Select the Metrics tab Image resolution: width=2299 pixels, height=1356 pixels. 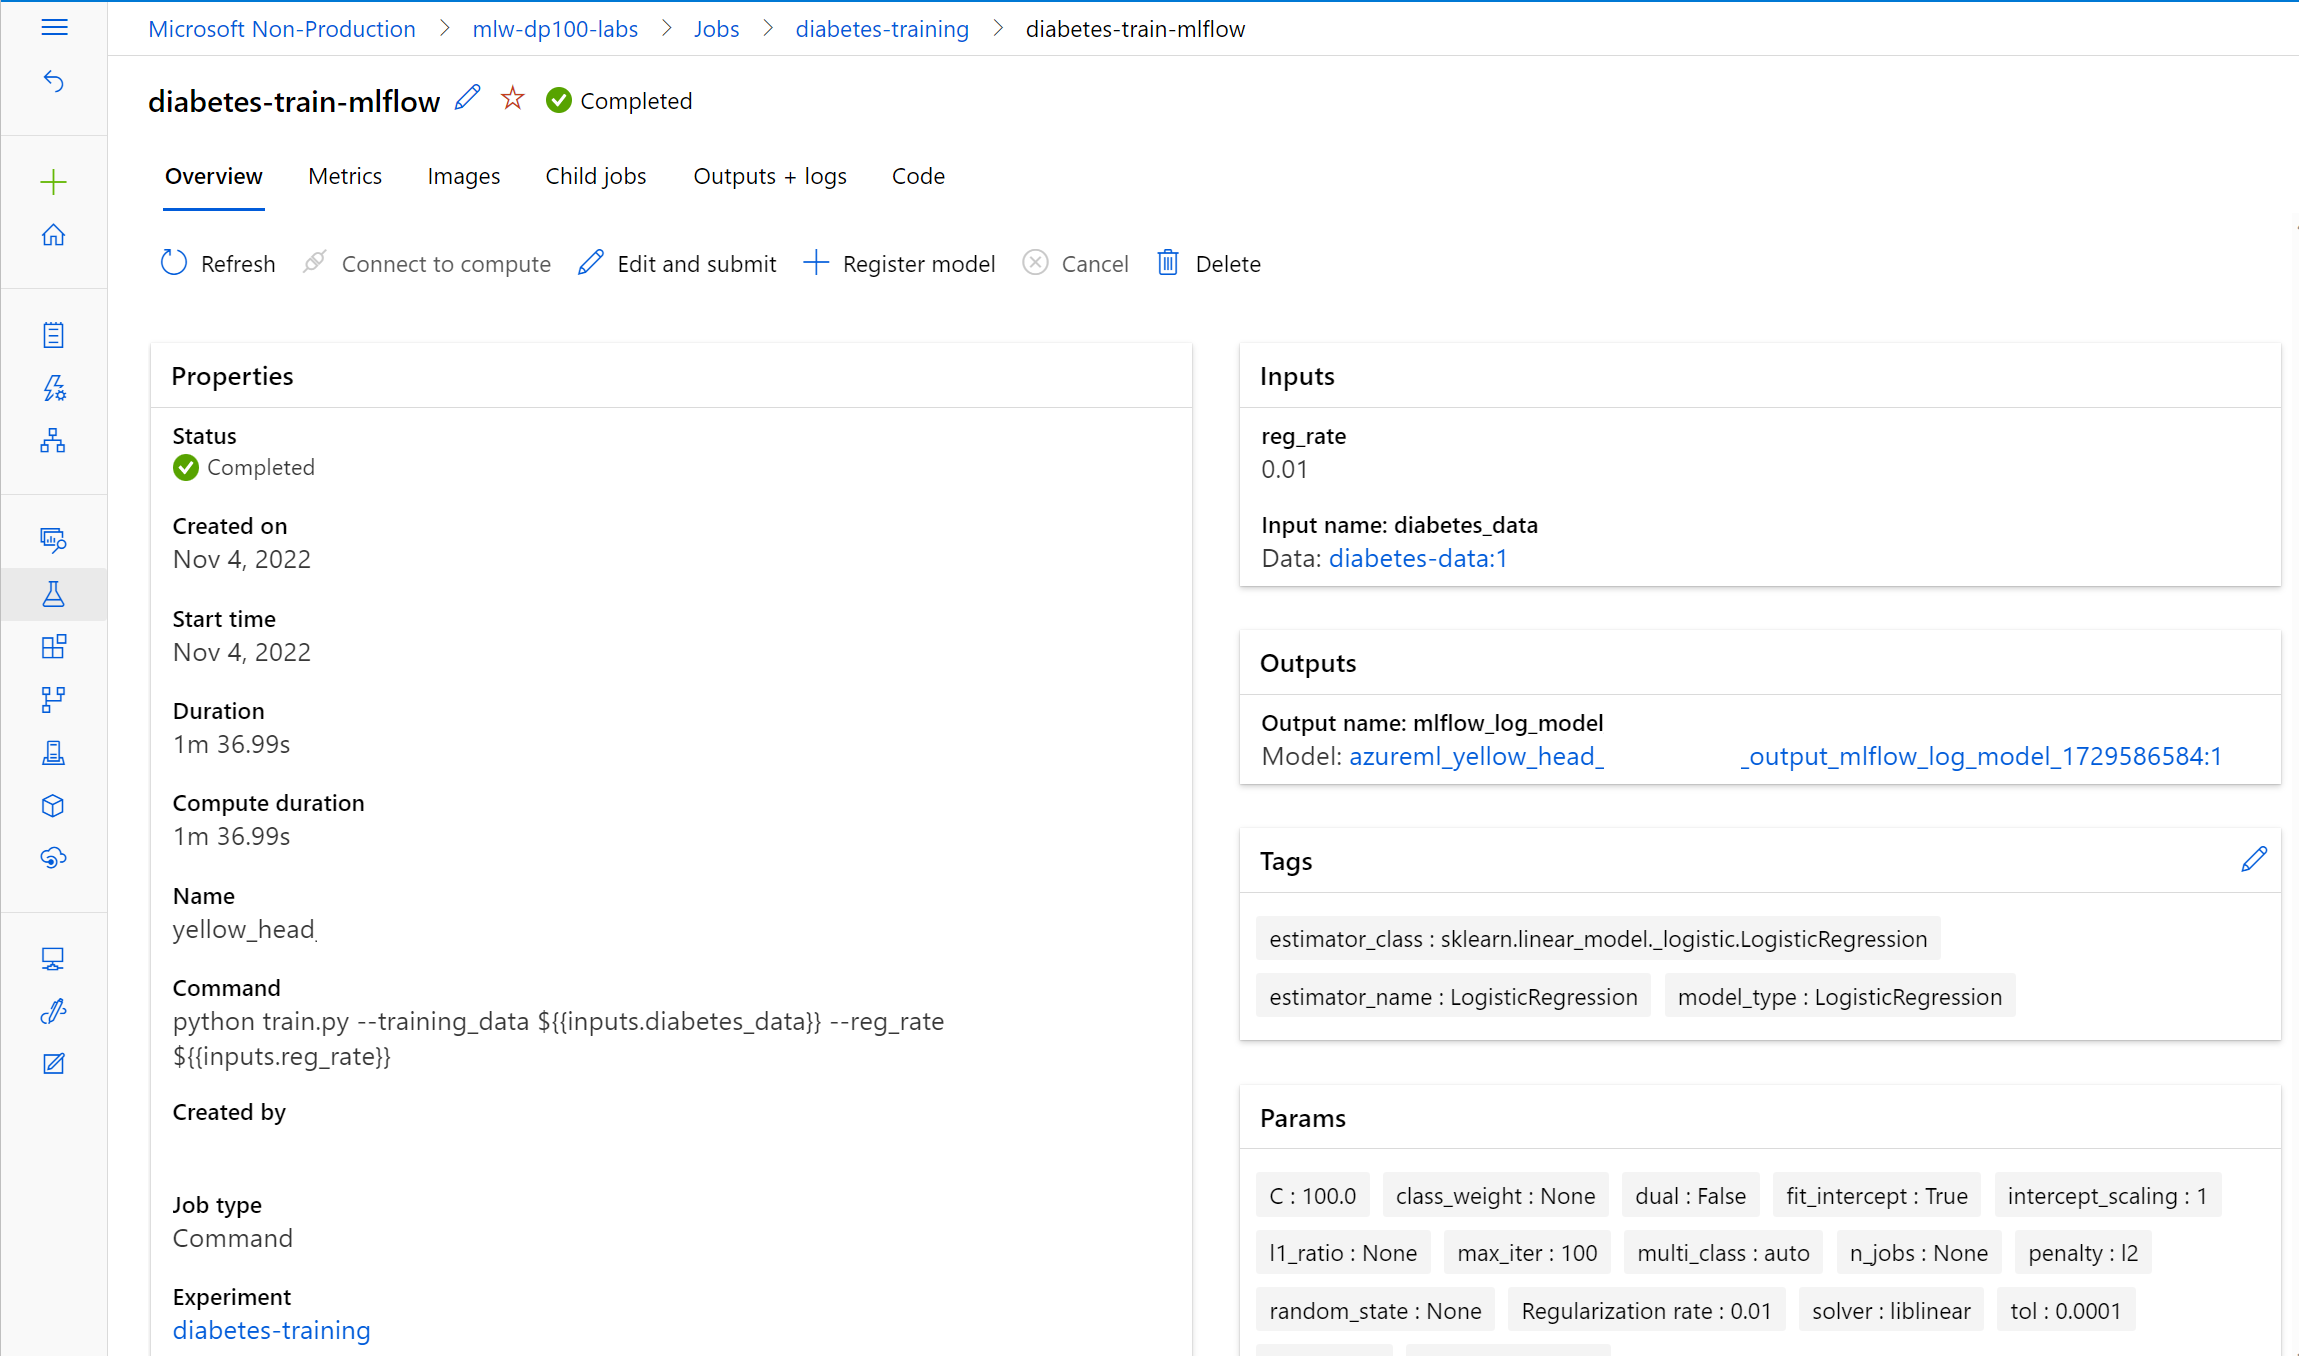345,176
